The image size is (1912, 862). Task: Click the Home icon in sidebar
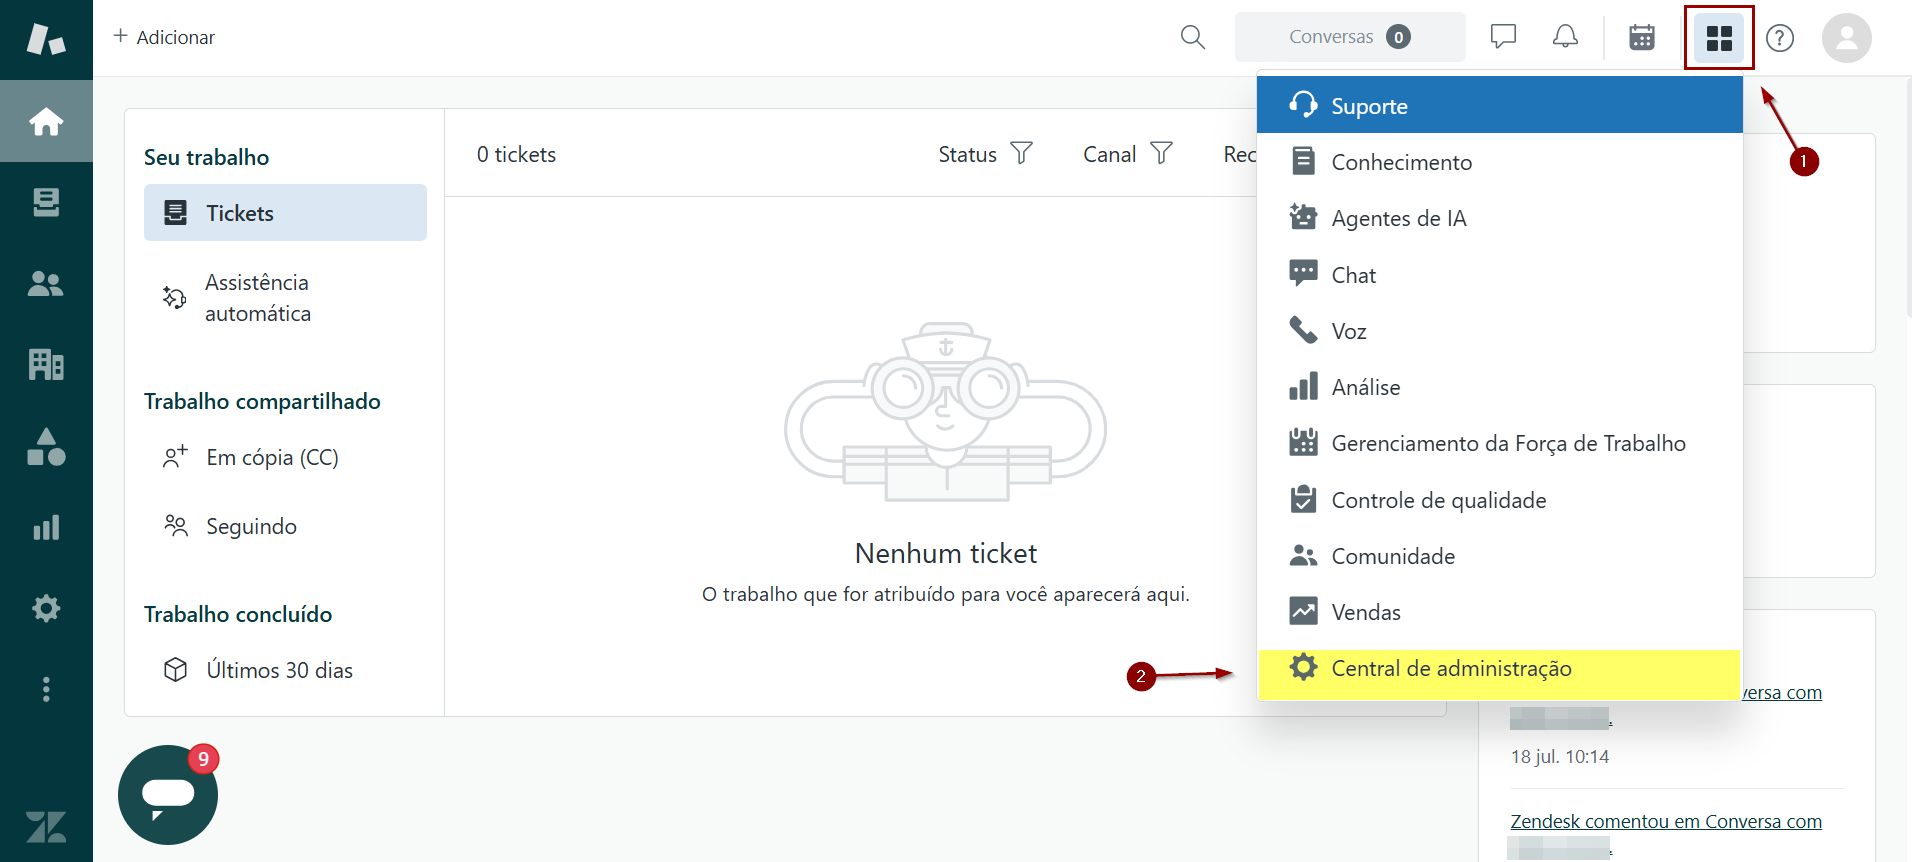46,122
